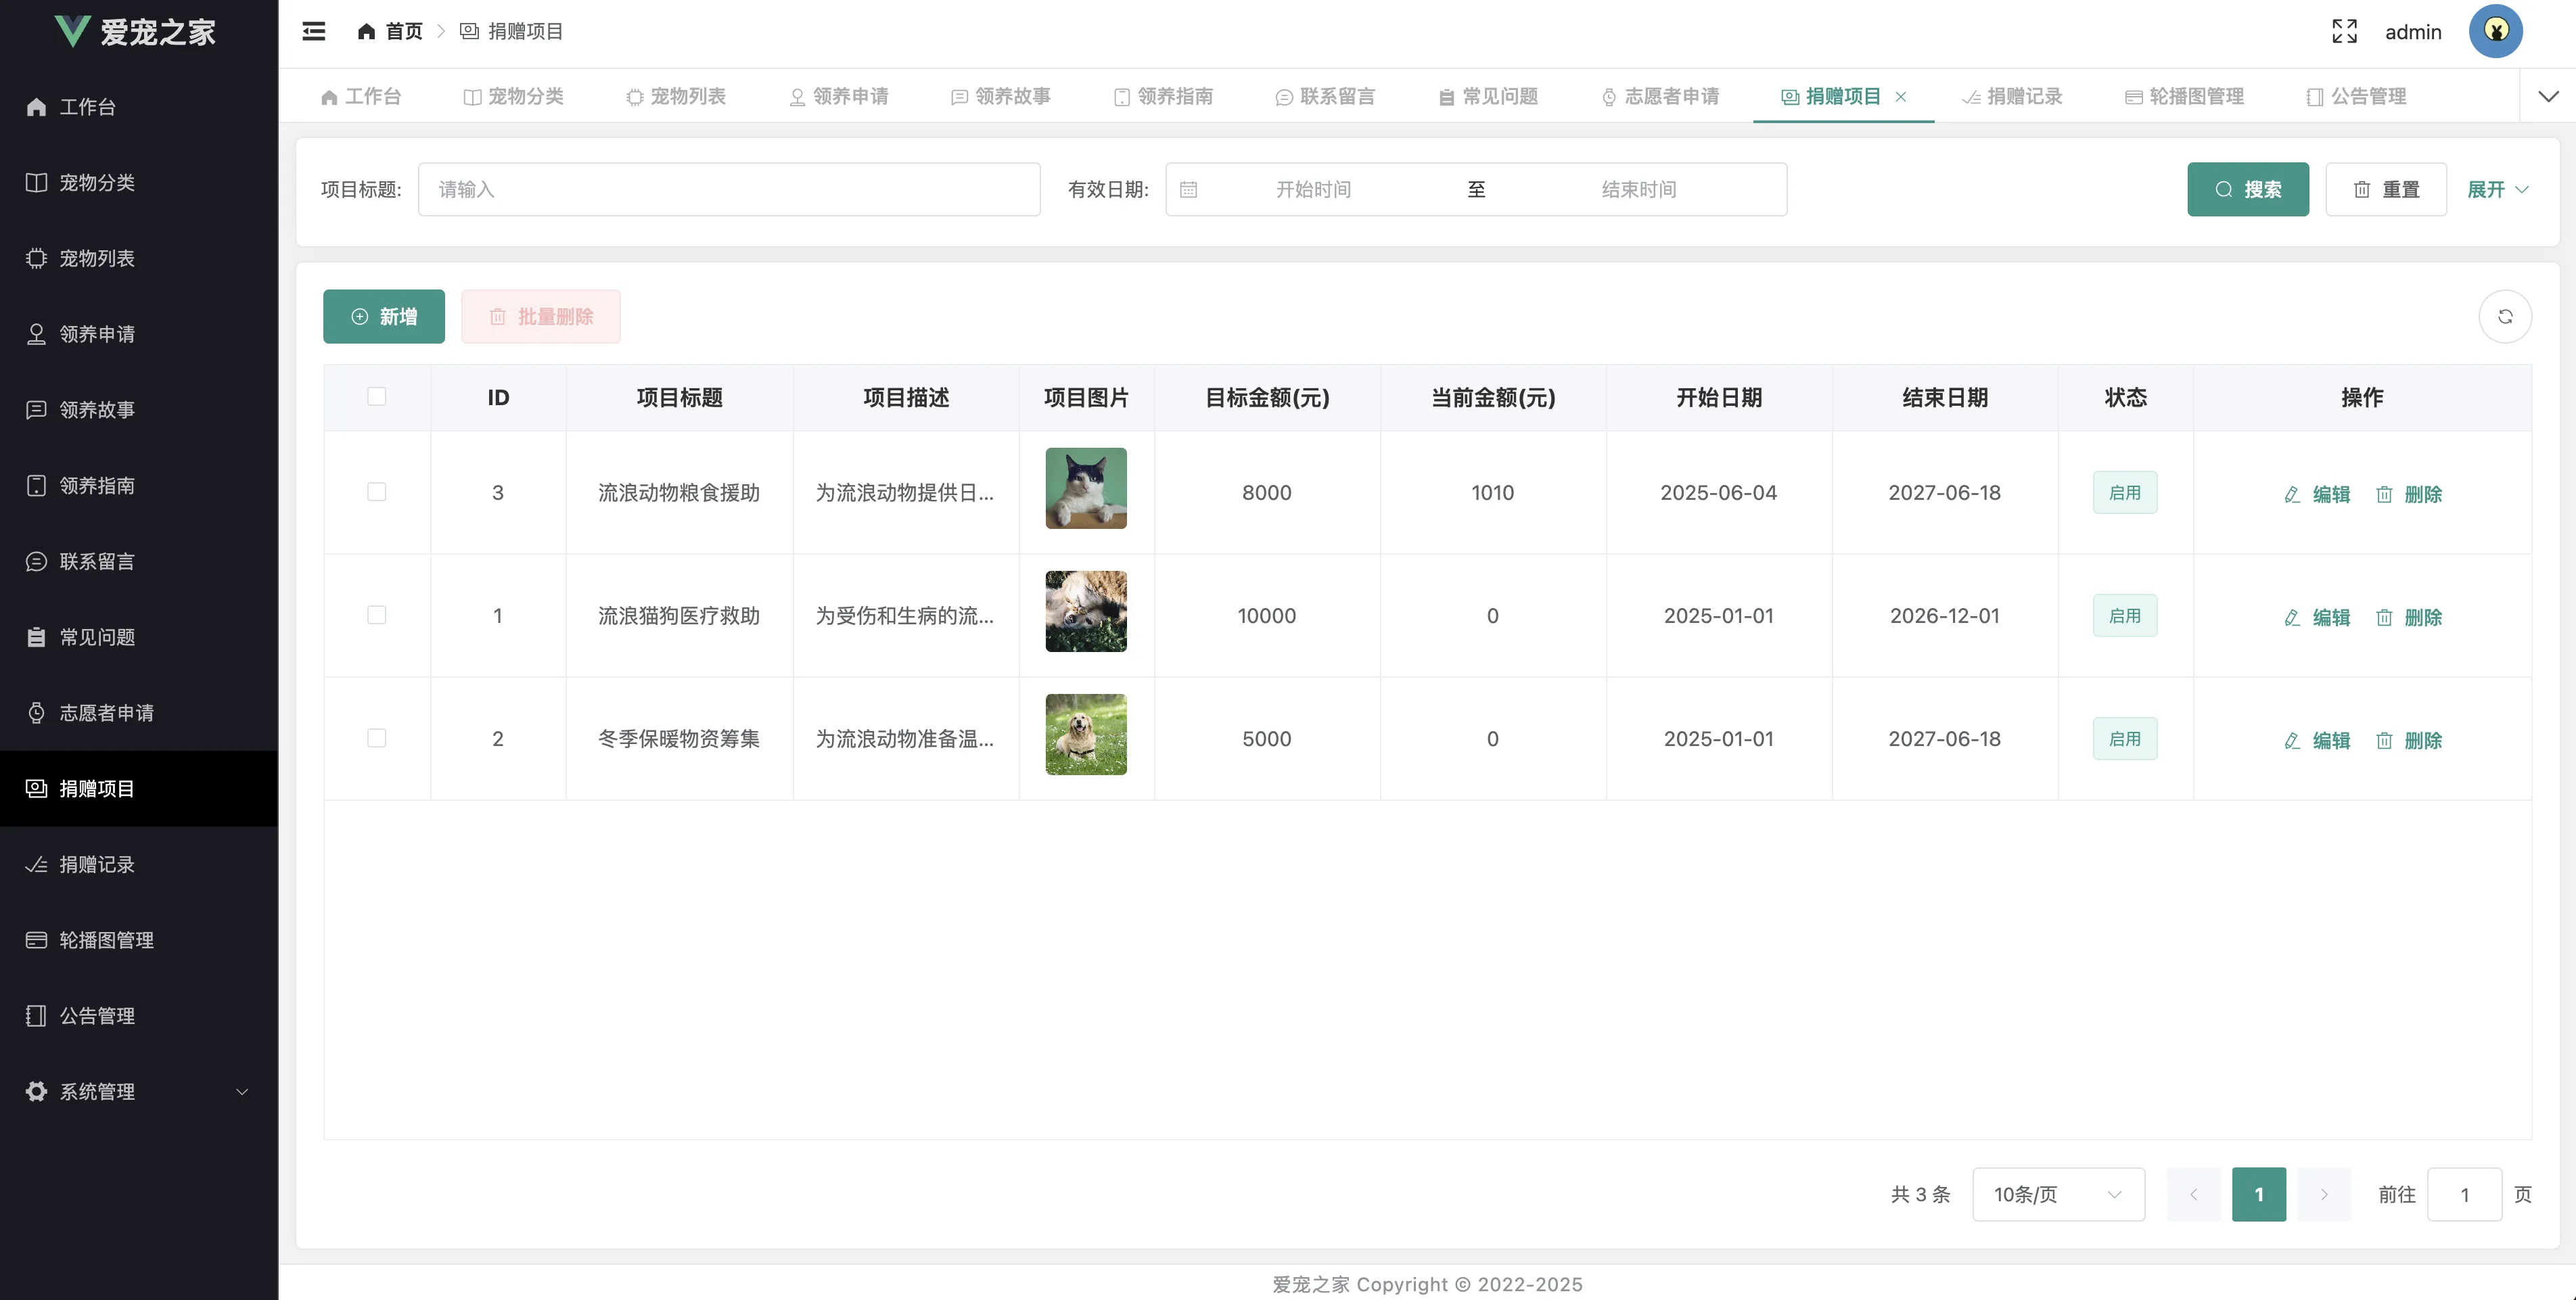The width and height of the screenshot is (2576, 1300).
Task: Refresh table with circular arrows icon
Action: coord(2505,316)
